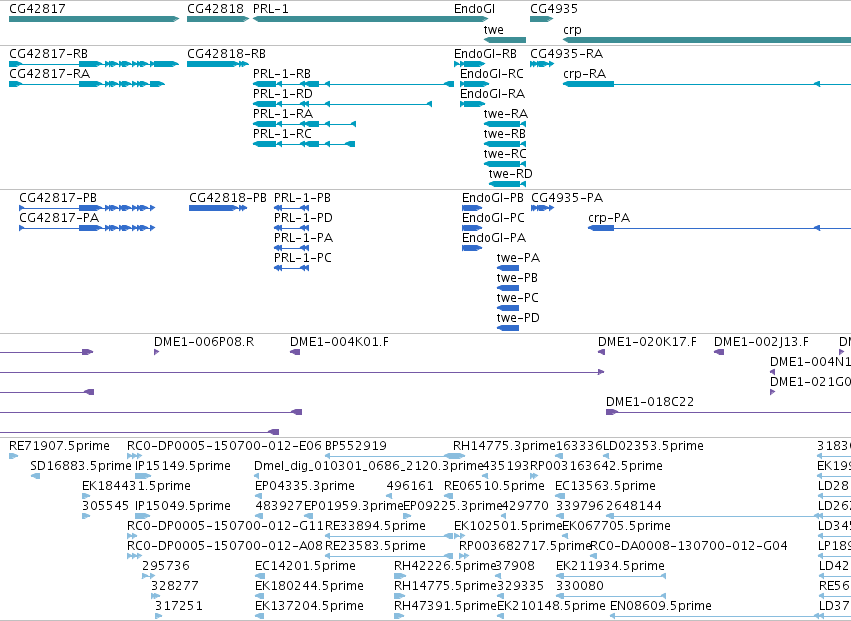Click the EndoGI-PA protein label
The width and height of the screenshot is (851, 621).
(x=494, y=238)
